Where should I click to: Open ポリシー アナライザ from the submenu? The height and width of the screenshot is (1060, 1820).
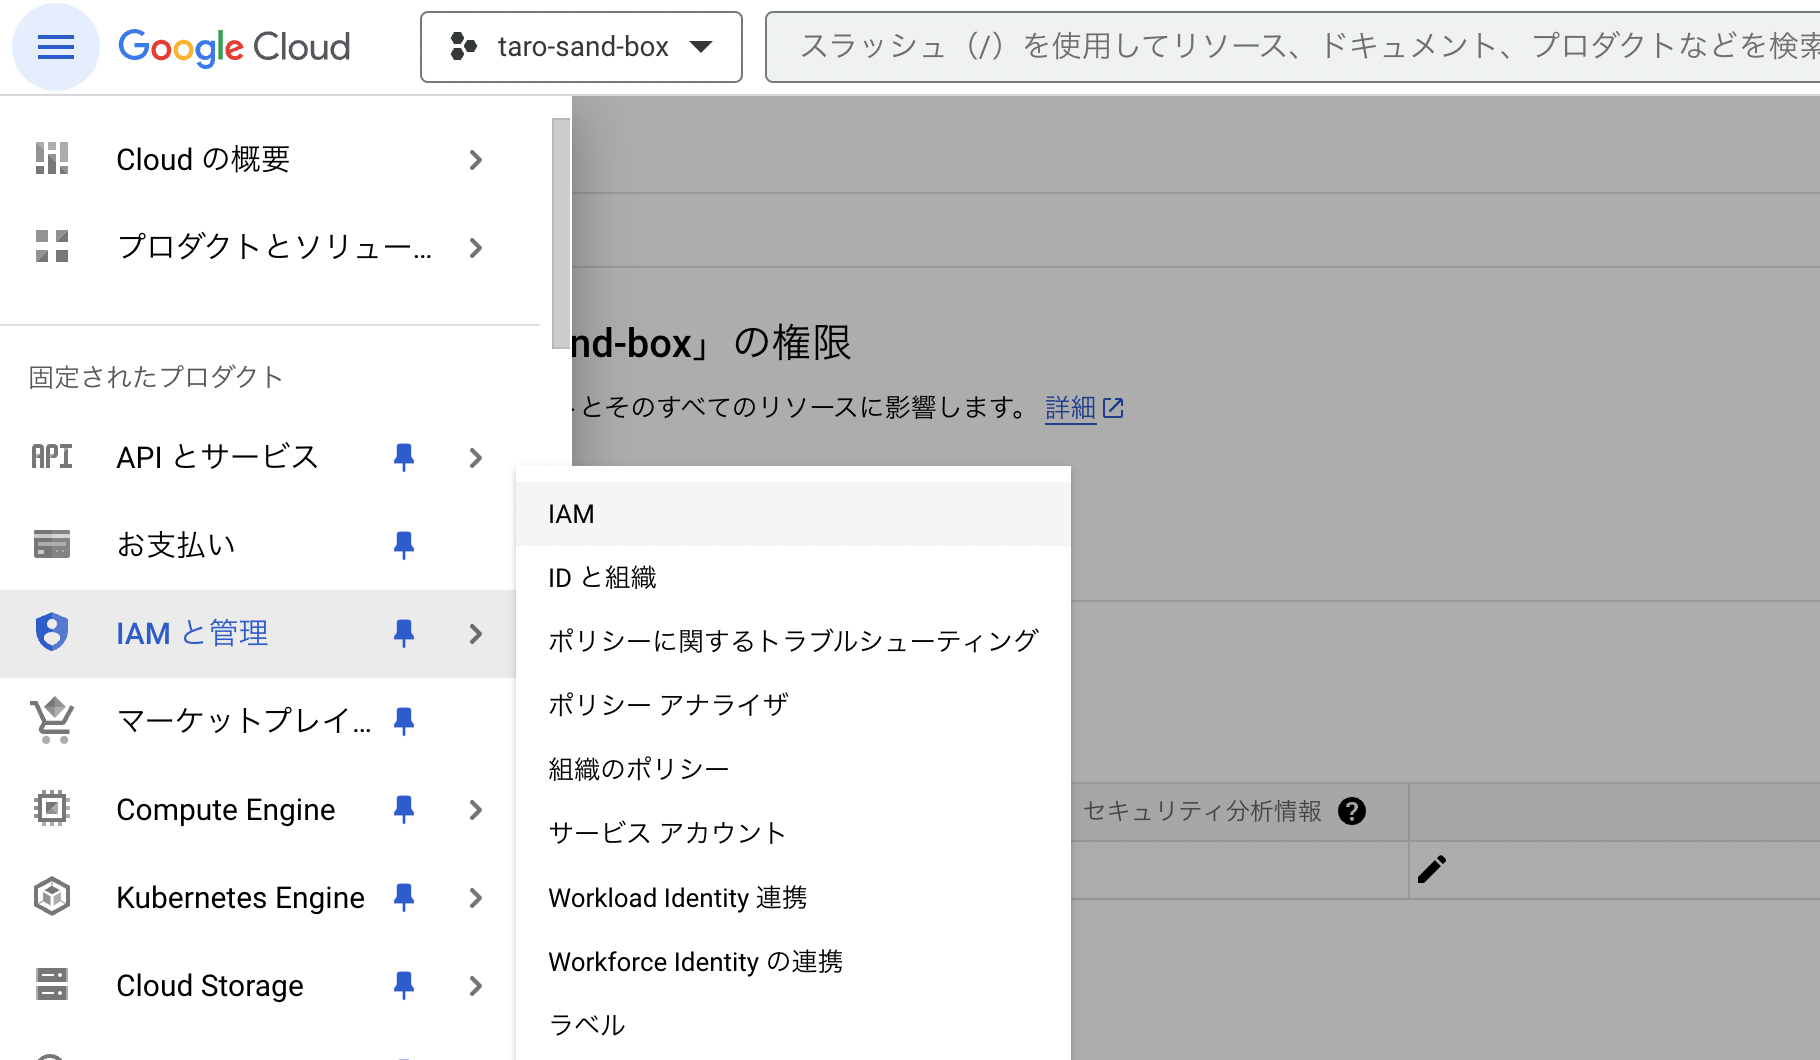pyautogui.click(x=793, y=705)
